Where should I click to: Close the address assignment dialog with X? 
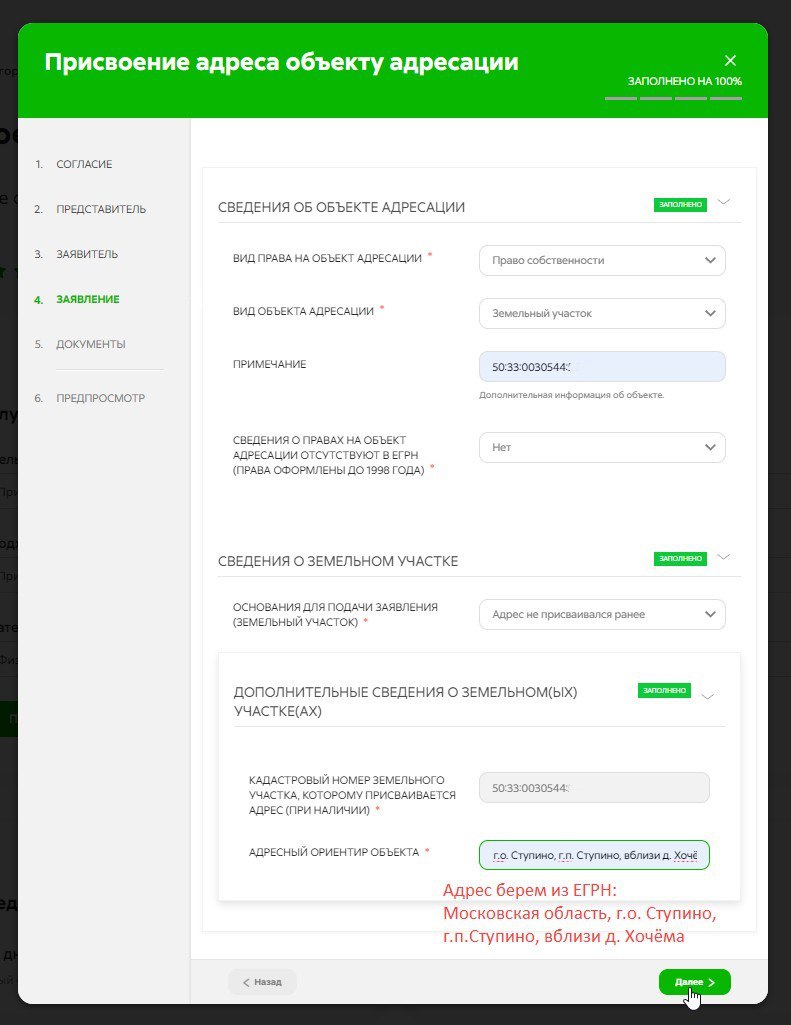coord(730,61)
